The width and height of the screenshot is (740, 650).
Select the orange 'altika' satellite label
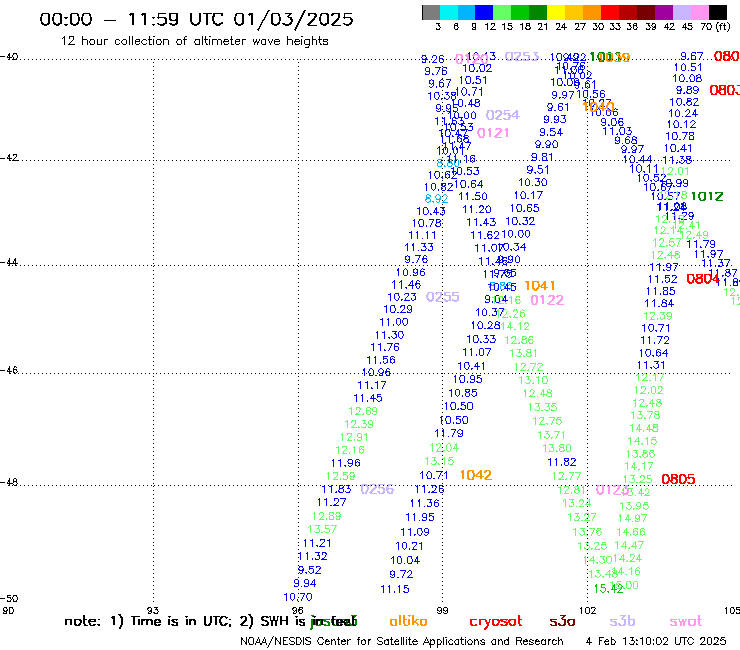pyautogui.click(x=408, y=621)
